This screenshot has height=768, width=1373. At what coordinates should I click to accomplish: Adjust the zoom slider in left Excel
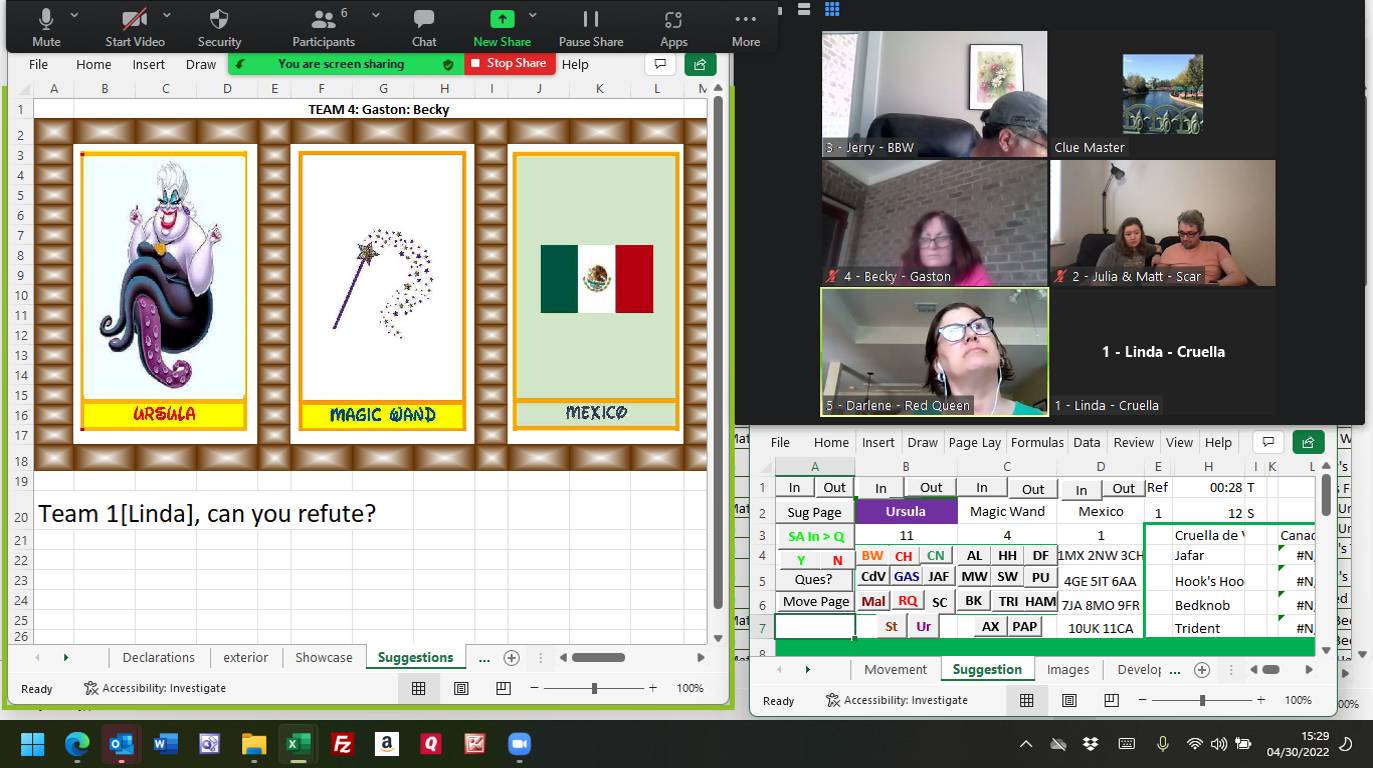point(594,688)
